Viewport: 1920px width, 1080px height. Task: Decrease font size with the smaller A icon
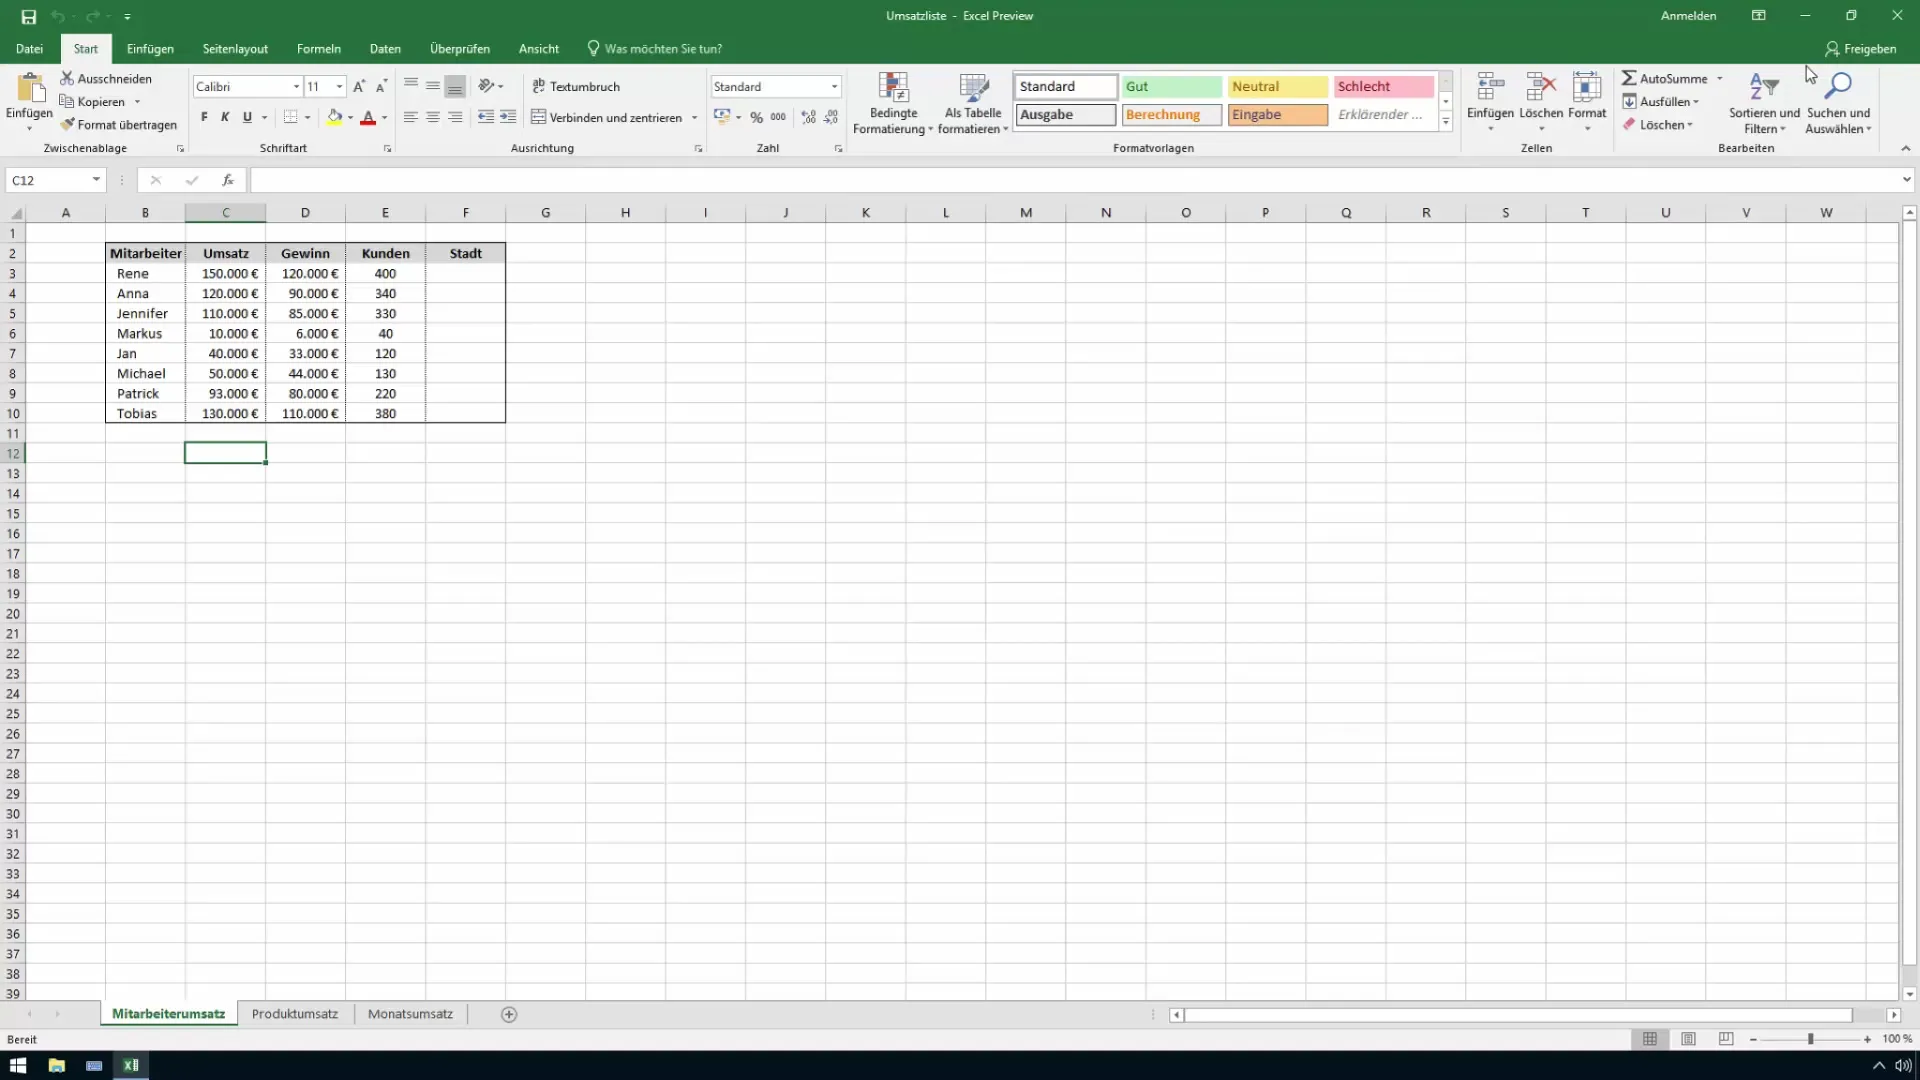pos(381,87)
